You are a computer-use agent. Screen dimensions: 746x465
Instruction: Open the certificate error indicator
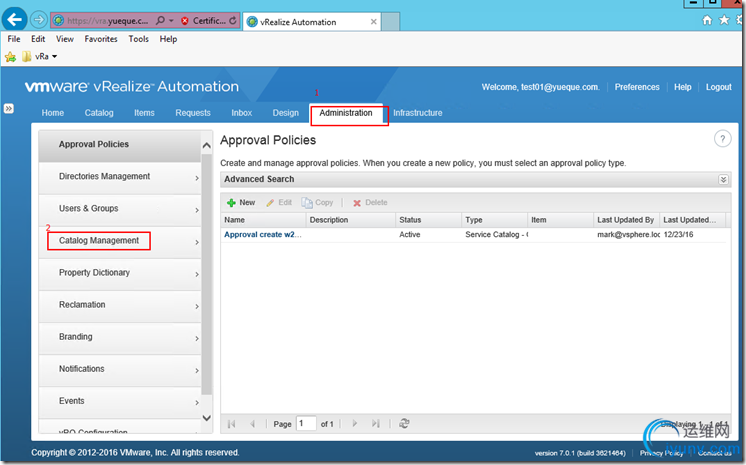203,20
